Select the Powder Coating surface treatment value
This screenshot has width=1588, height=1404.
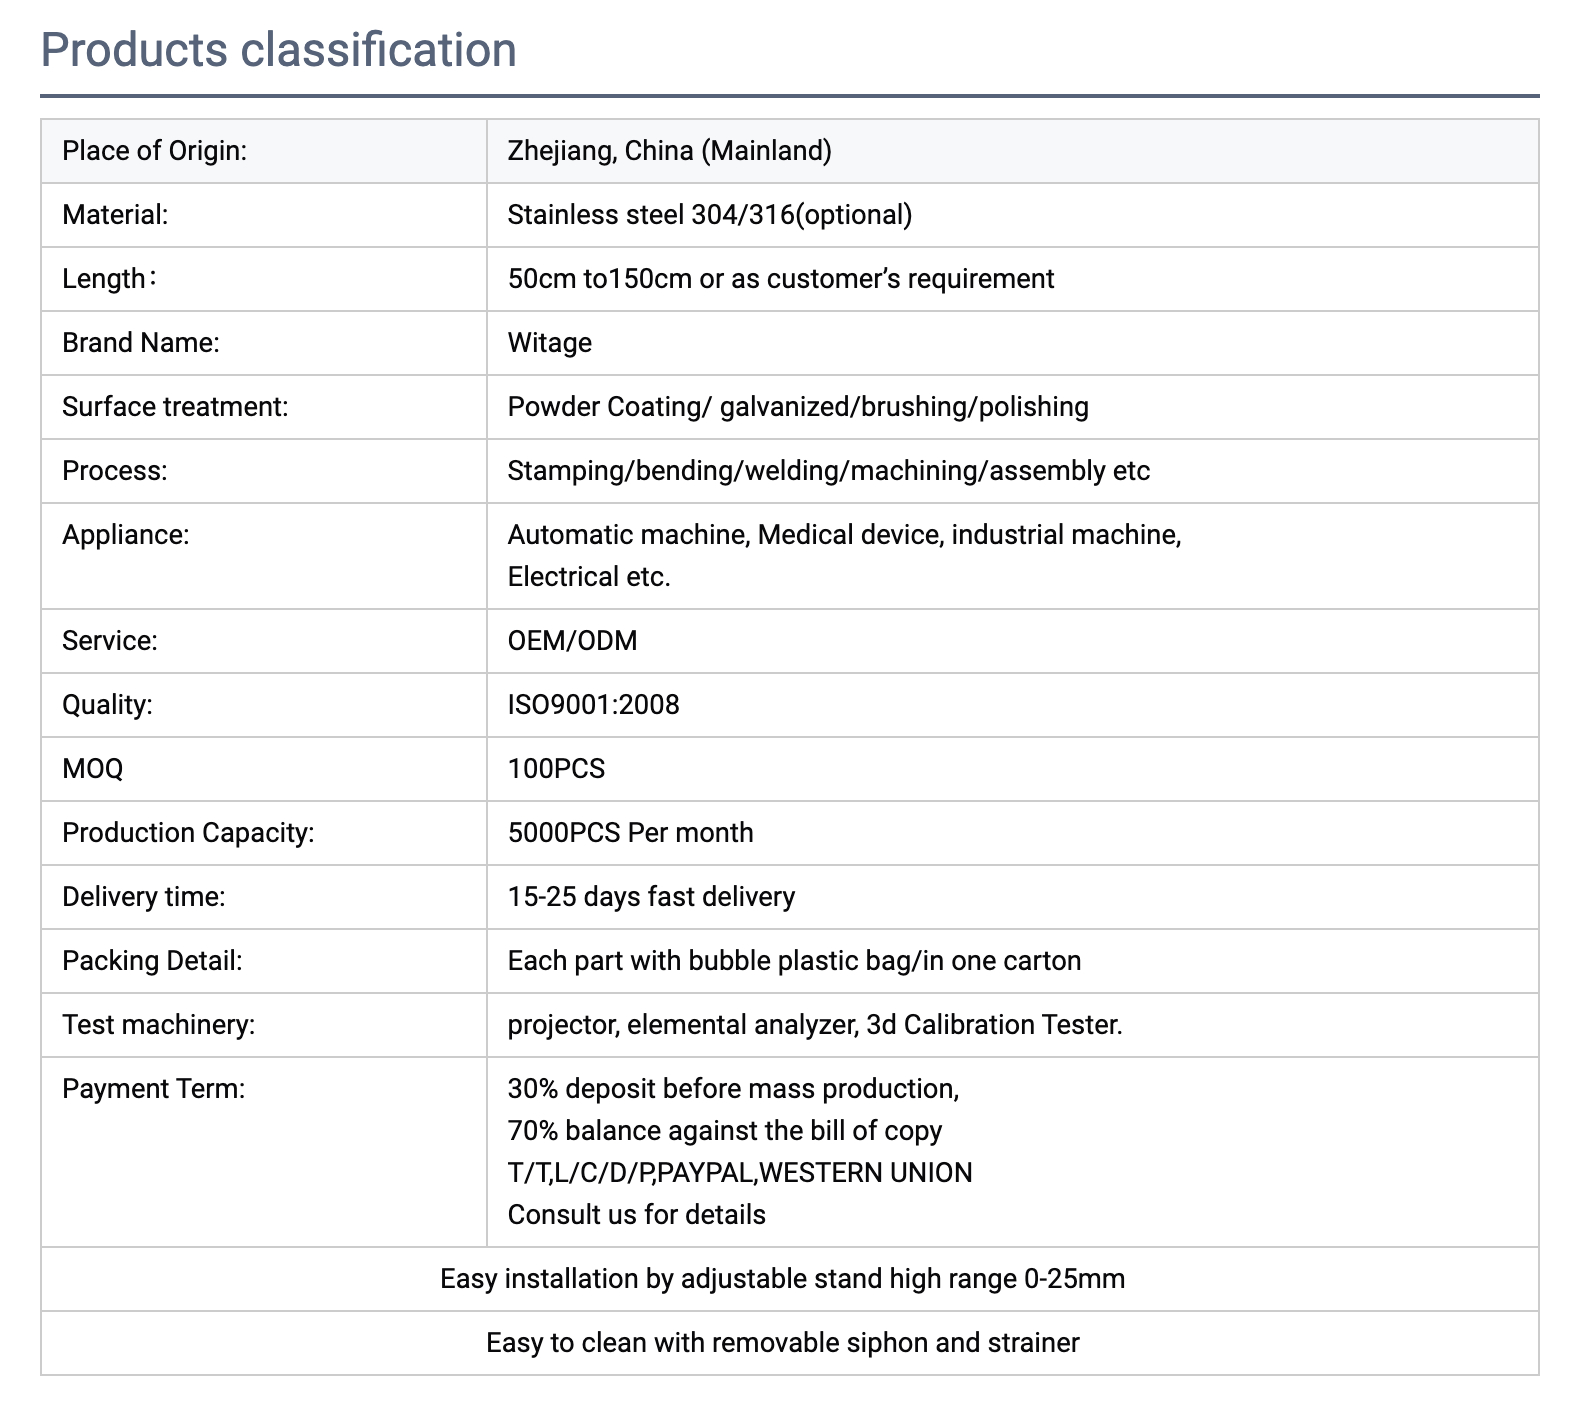[x=798, y=407]
